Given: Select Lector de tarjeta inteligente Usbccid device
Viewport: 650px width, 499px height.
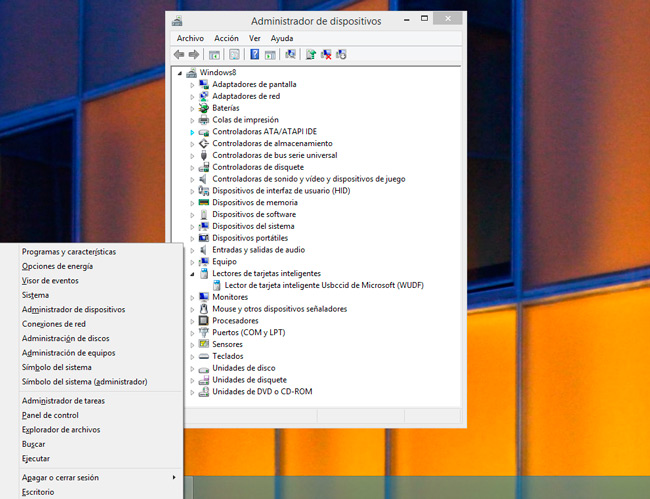Looking at the screenshot, I should click(324, 285).
